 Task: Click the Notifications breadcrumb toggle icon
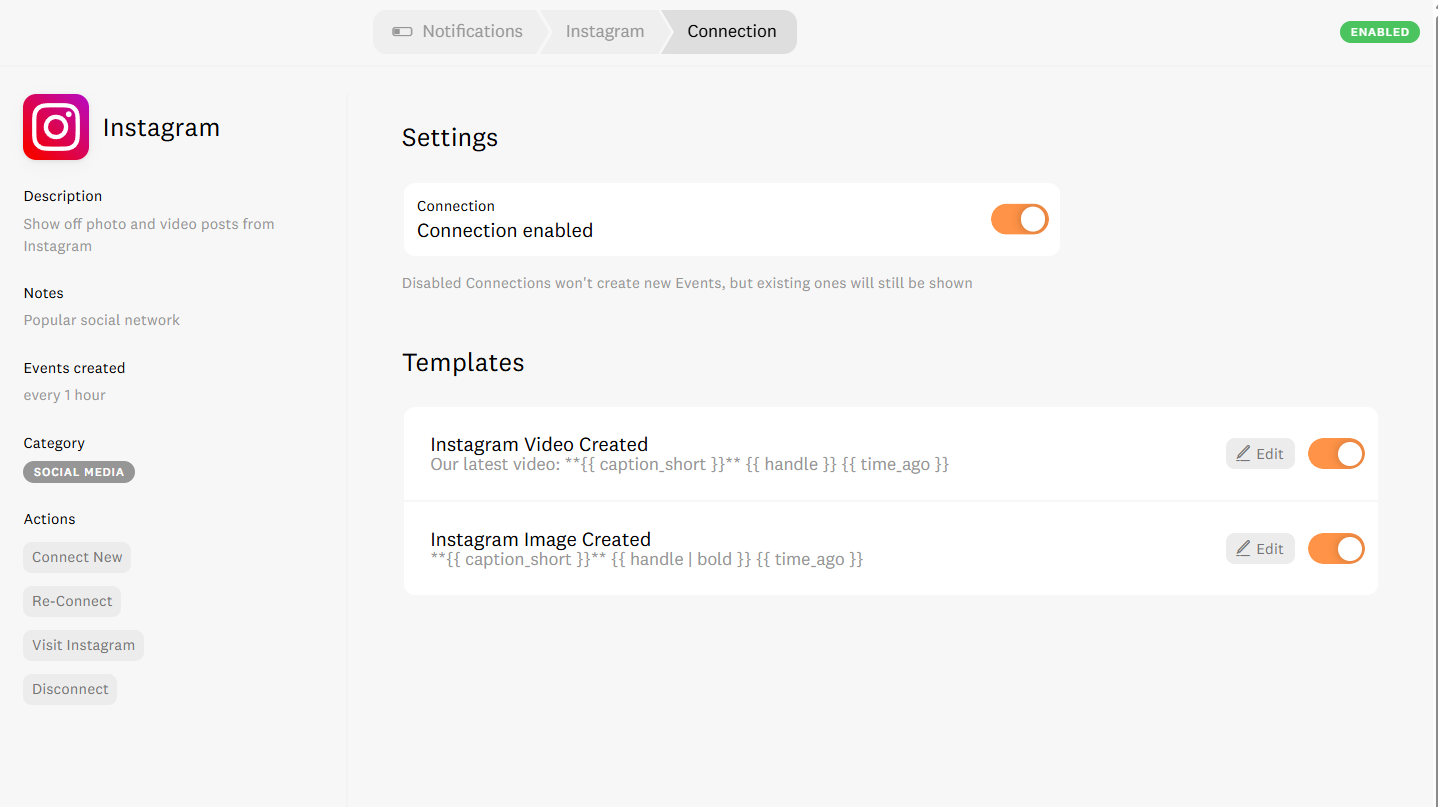402,32
